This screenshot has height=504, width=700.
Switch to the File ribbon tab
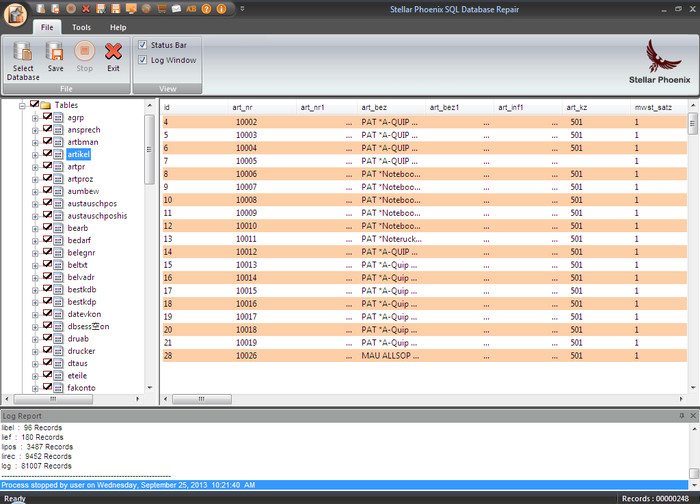coord(47,27)
